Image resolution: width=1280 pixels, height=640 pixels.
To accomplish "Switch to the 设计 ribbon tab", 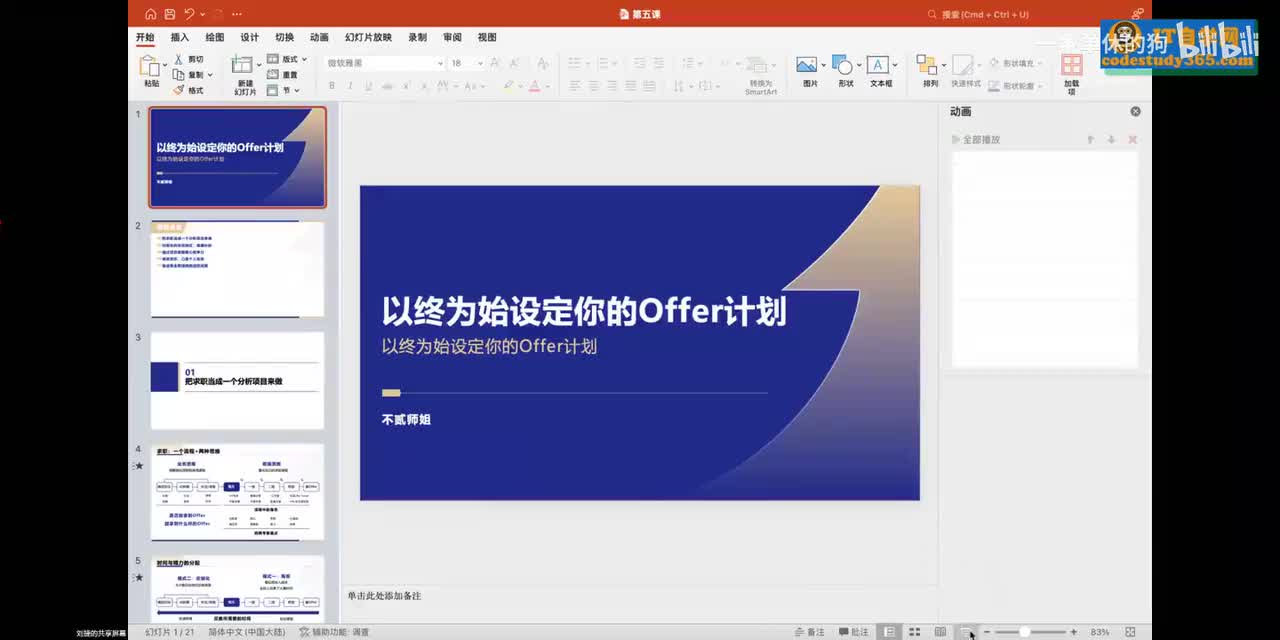I will pos(250,37).
